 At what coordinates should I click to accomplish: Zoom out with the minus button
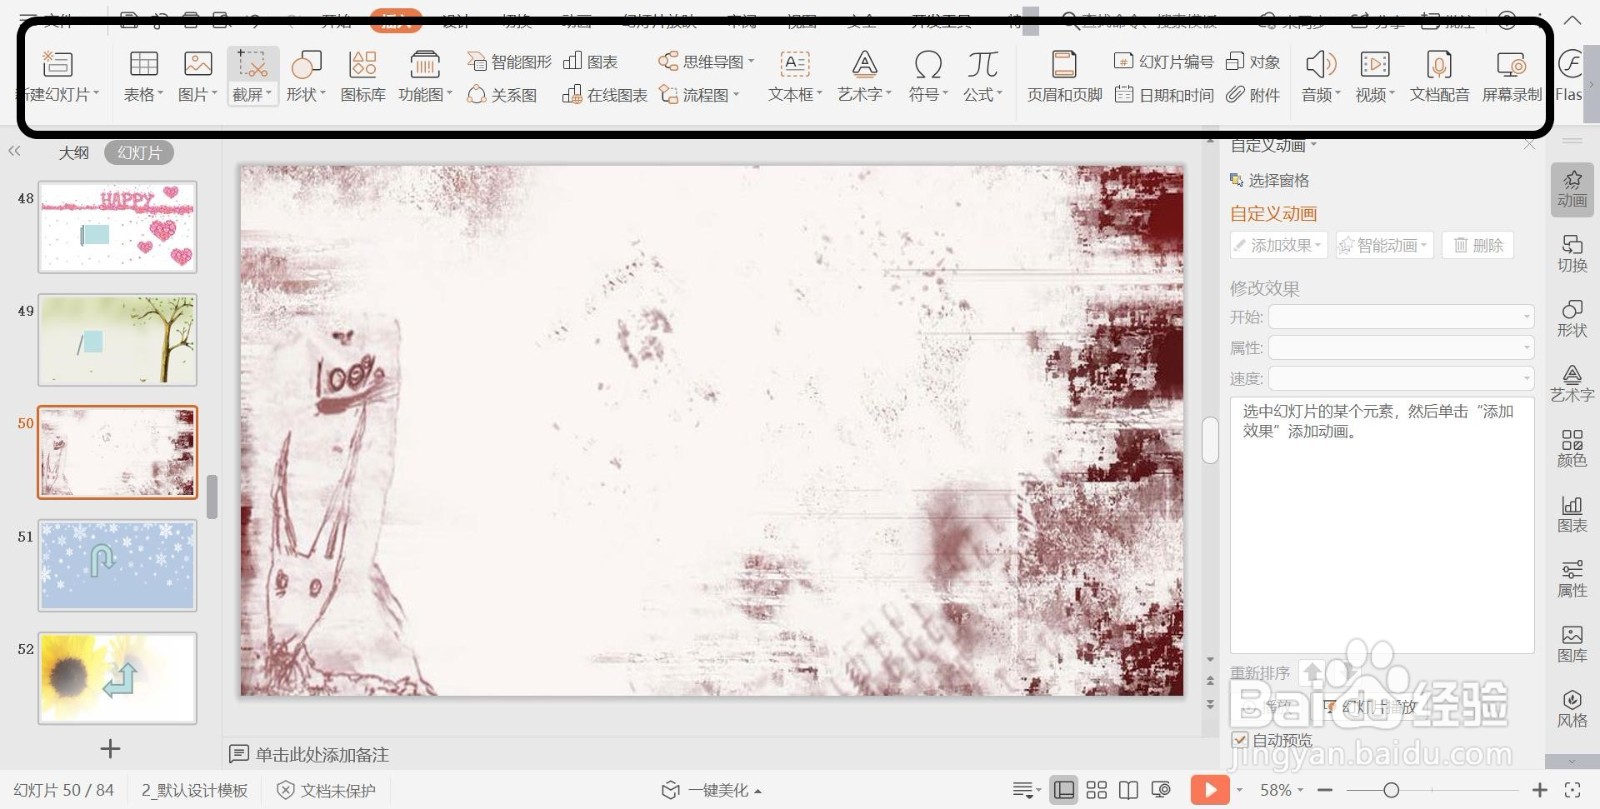click(x=1326, y=790)
